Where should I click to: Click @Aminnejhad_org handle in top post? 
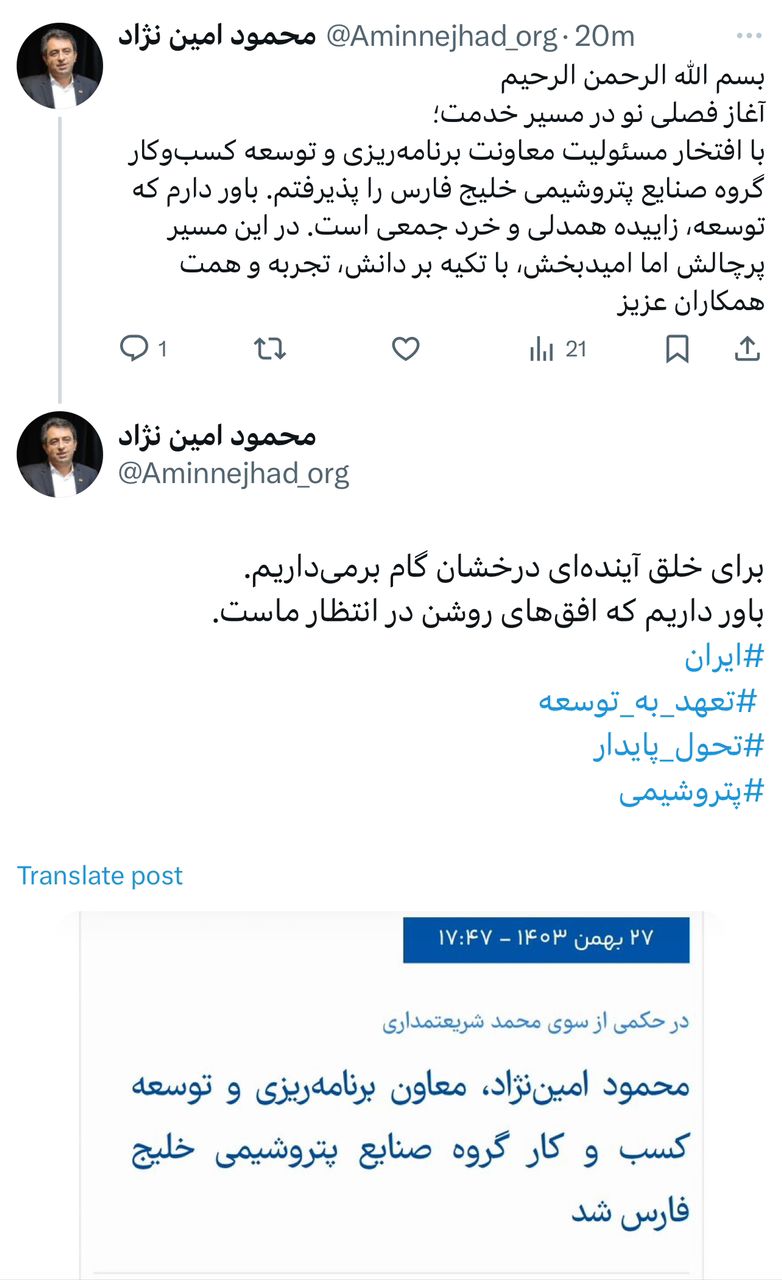pos(441,37)
